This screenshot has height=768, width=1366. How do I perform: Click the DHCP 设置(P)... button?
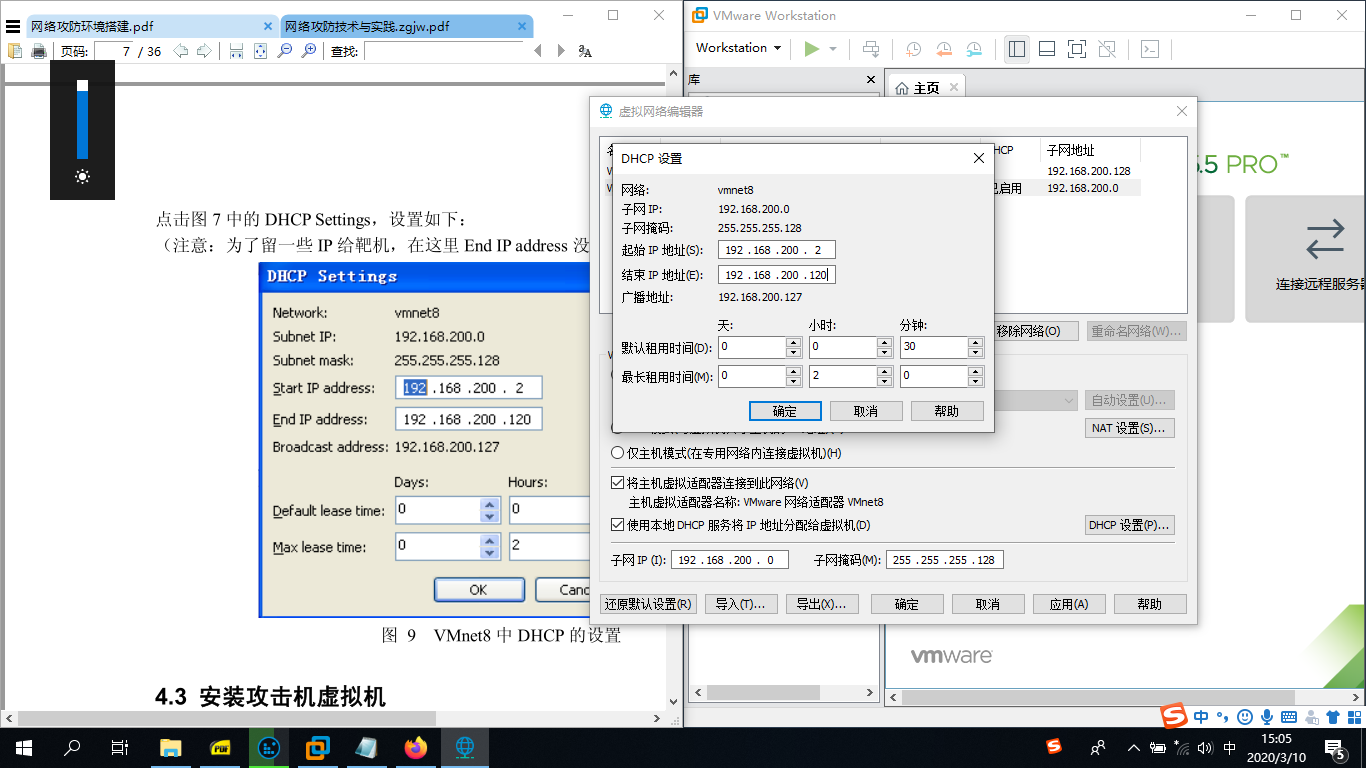click(x=1130, y=525)
